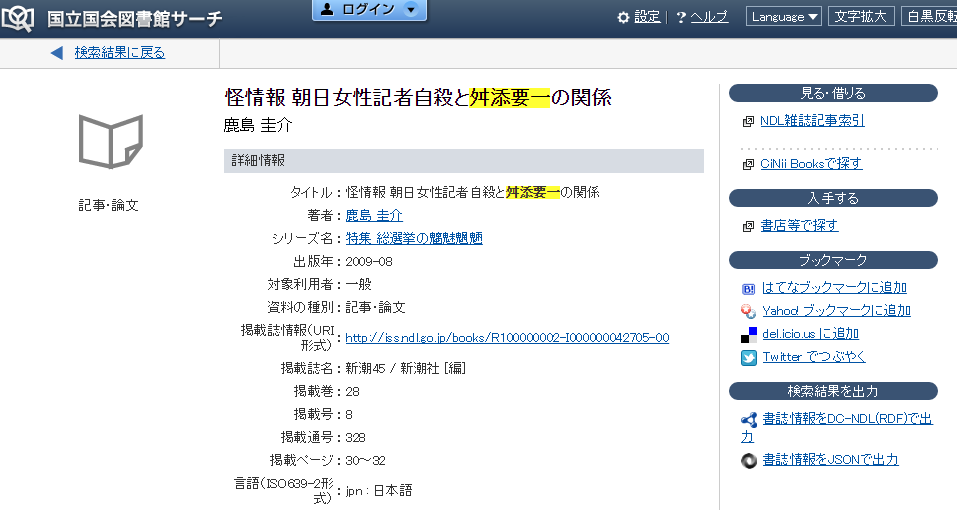
Task: Open the ログイン dropdown
Action: pyautogui.click(x=369, y=10)
